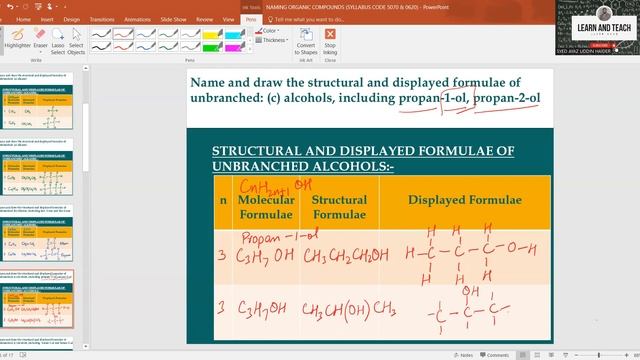Open the Insert tab
640x360 pixels.
[x=47, y=20]
